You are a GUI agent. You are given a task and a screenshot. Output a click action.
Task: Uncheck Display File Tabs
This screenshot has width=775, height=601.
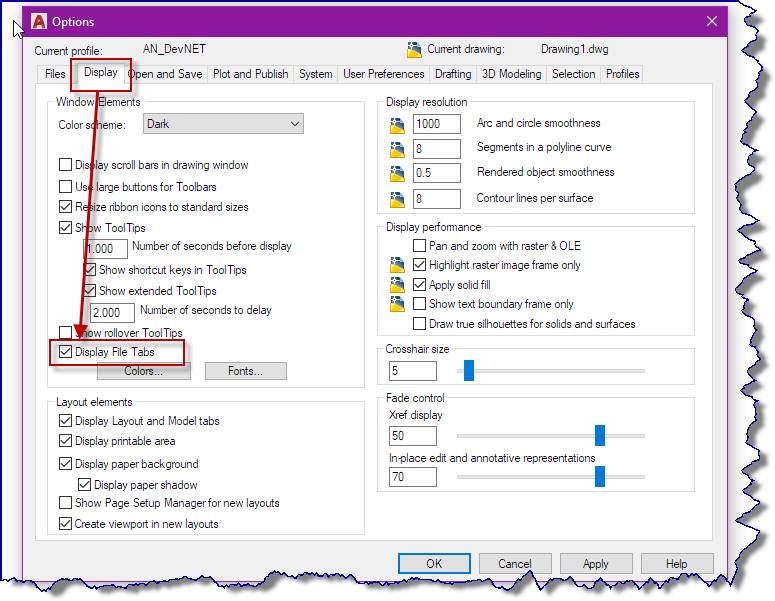click(x=65, y=351)
